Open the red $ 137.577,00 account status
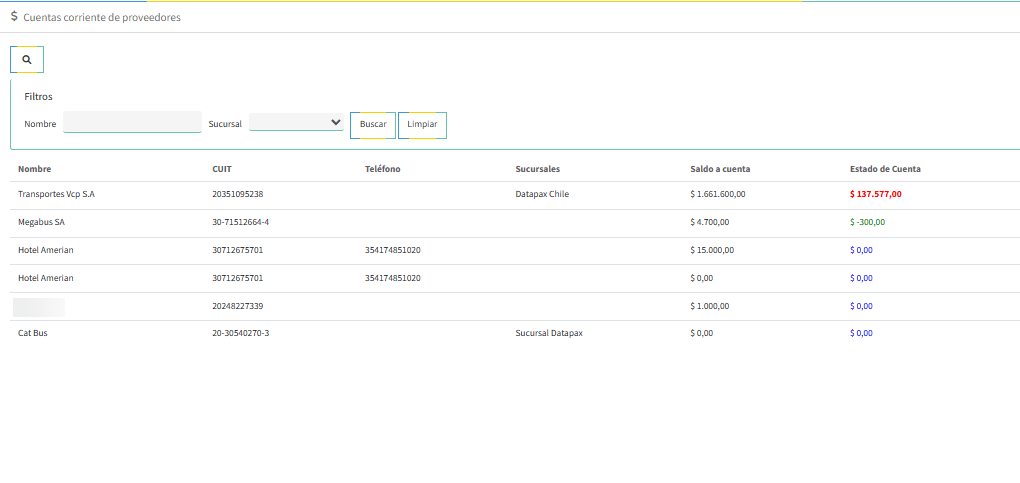1020x483 pixels. (x=875, y=194)
